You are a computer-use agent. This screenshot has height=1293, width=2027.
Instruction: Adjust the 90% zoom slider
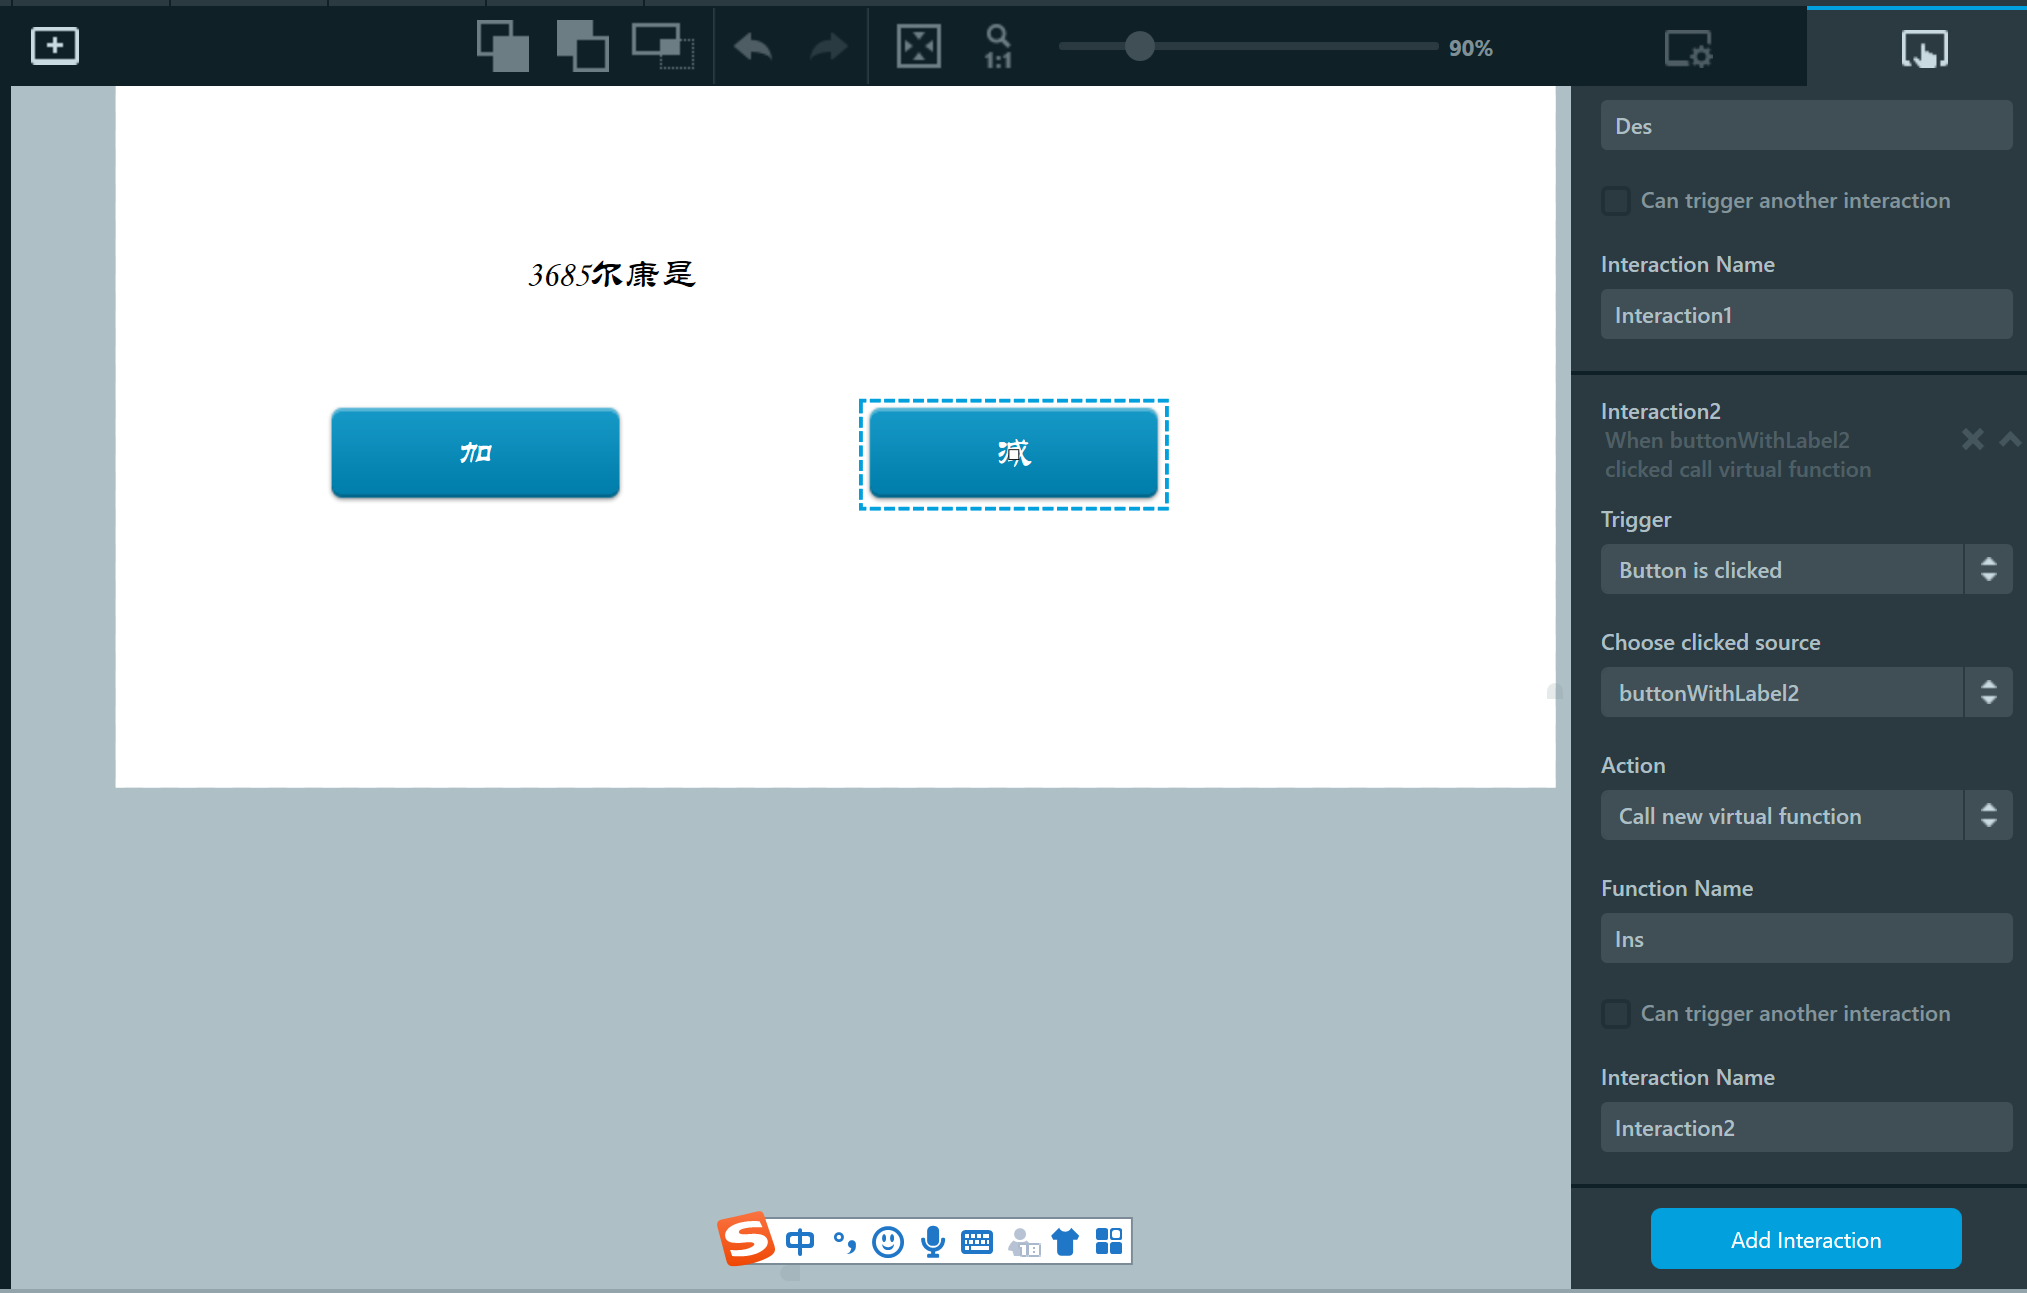point(1139,46)
